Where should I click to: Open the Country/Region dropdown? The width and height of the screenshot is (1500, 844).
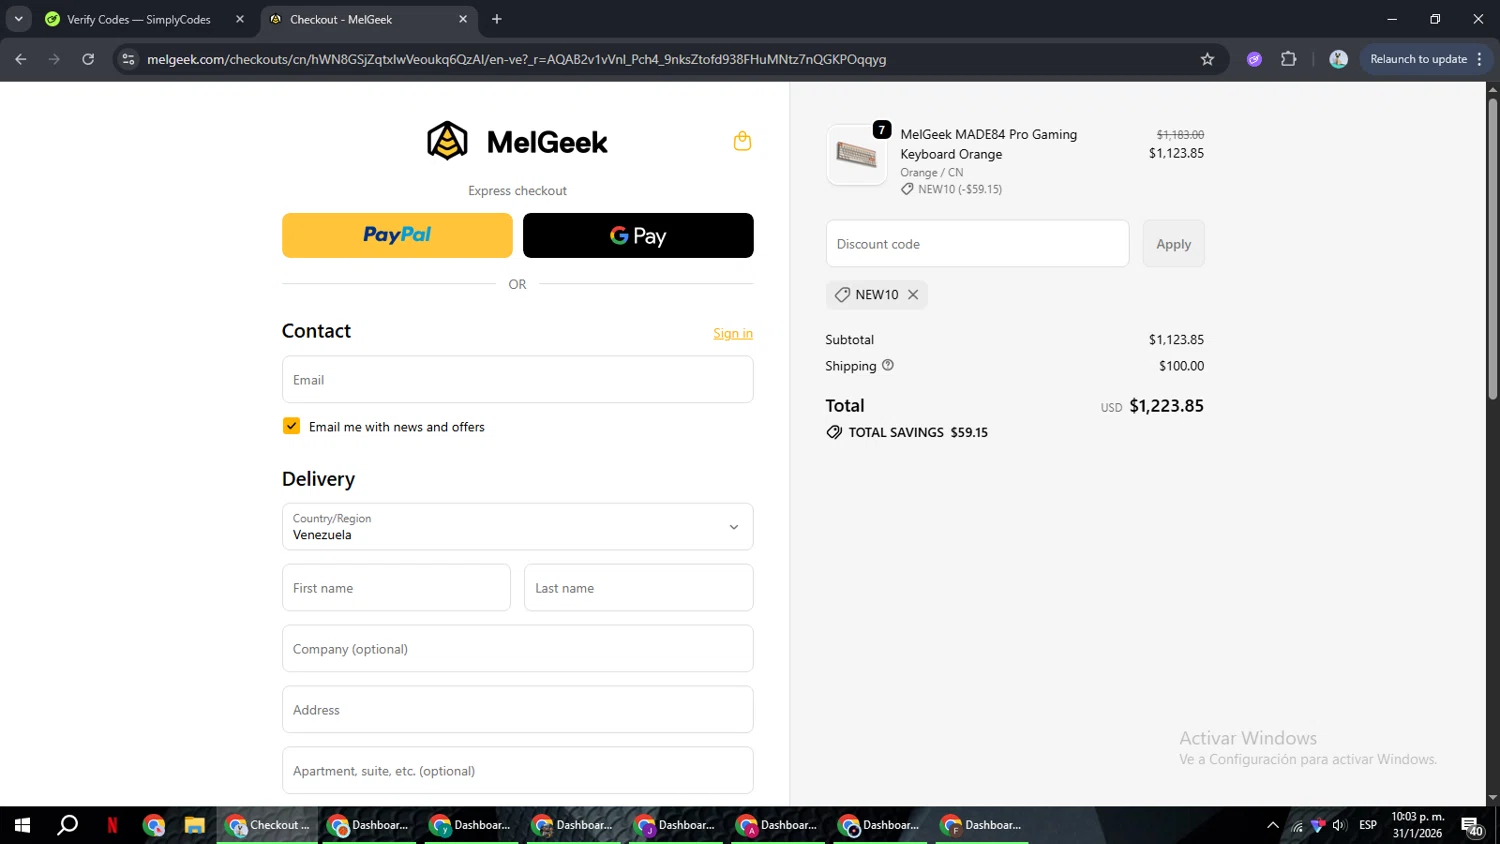[517, 527]
